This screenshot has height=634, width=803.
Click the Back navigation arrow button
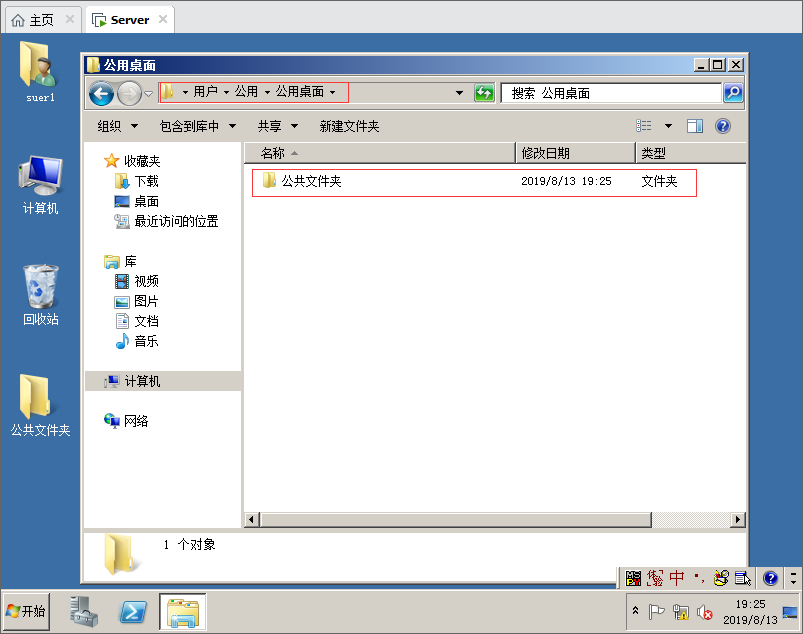101,93
